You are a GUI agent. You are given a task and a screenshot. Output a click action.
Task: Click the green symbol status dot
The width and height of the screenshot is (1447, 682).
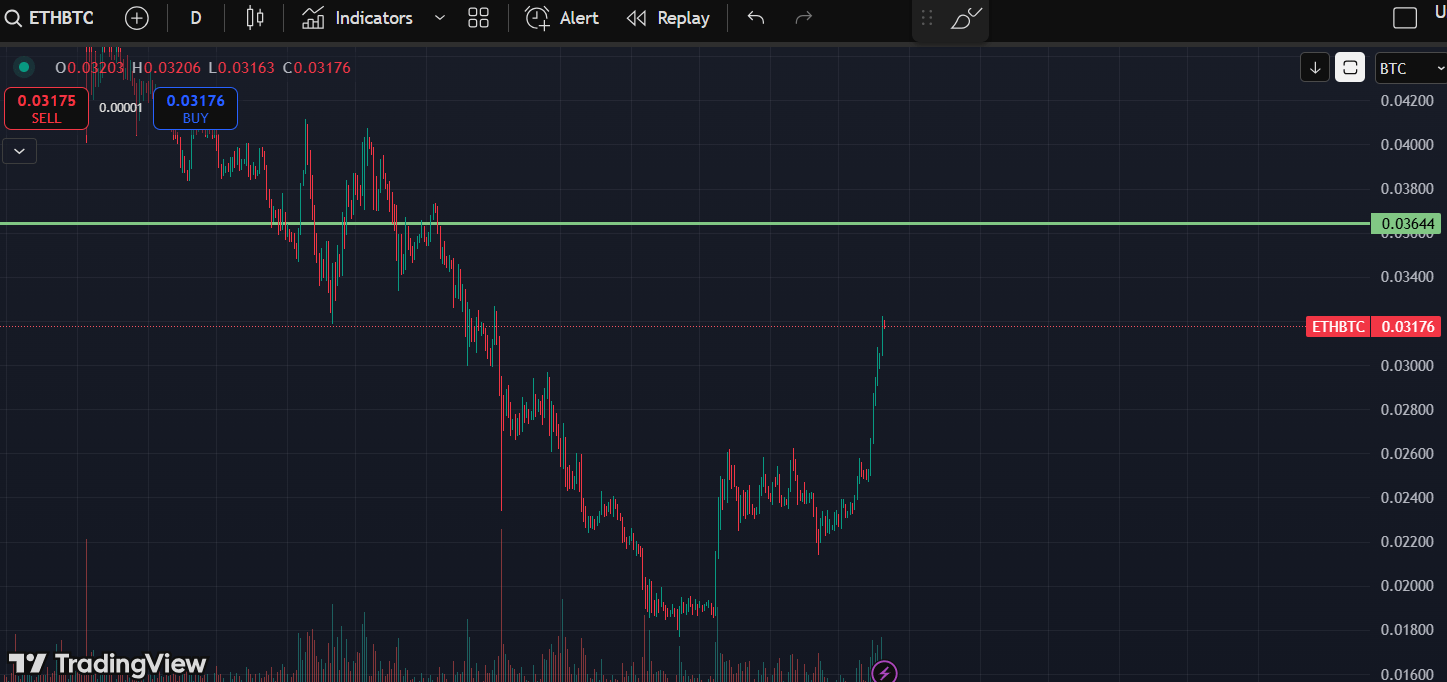(24, 68)
